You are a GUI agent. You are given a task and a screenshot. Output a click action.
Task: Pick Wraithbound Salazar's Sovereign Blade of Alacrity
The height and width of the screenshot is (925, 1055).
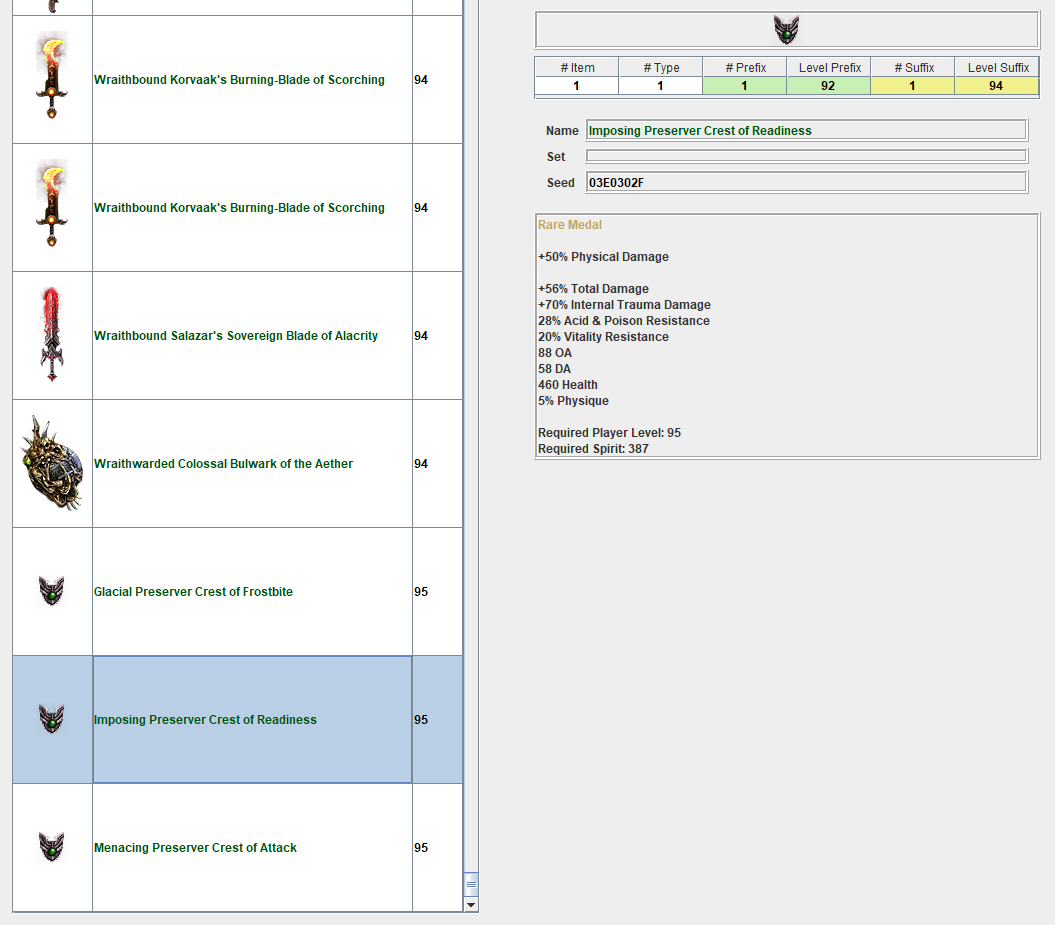236,336
